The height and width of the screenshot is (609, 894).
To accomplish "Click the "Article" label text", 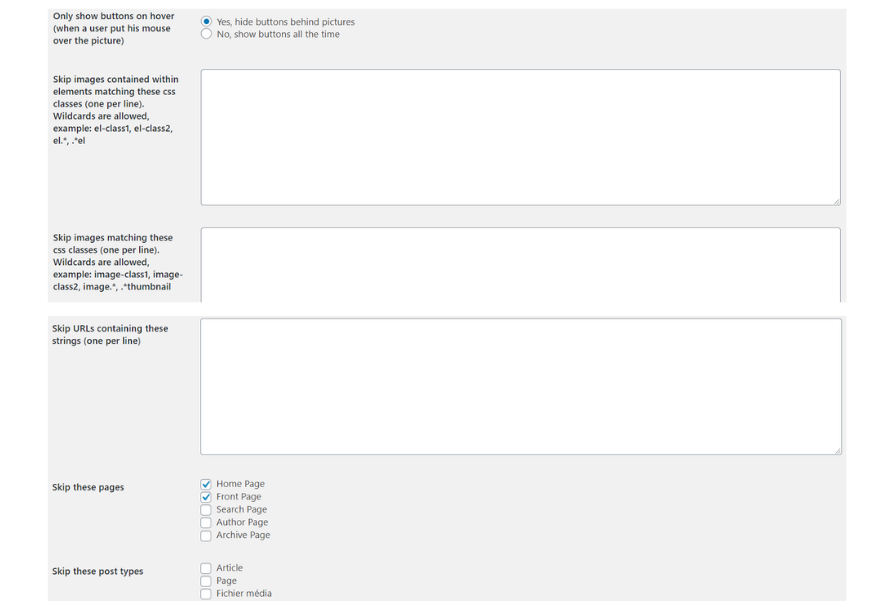I will [x=229, y=567].
